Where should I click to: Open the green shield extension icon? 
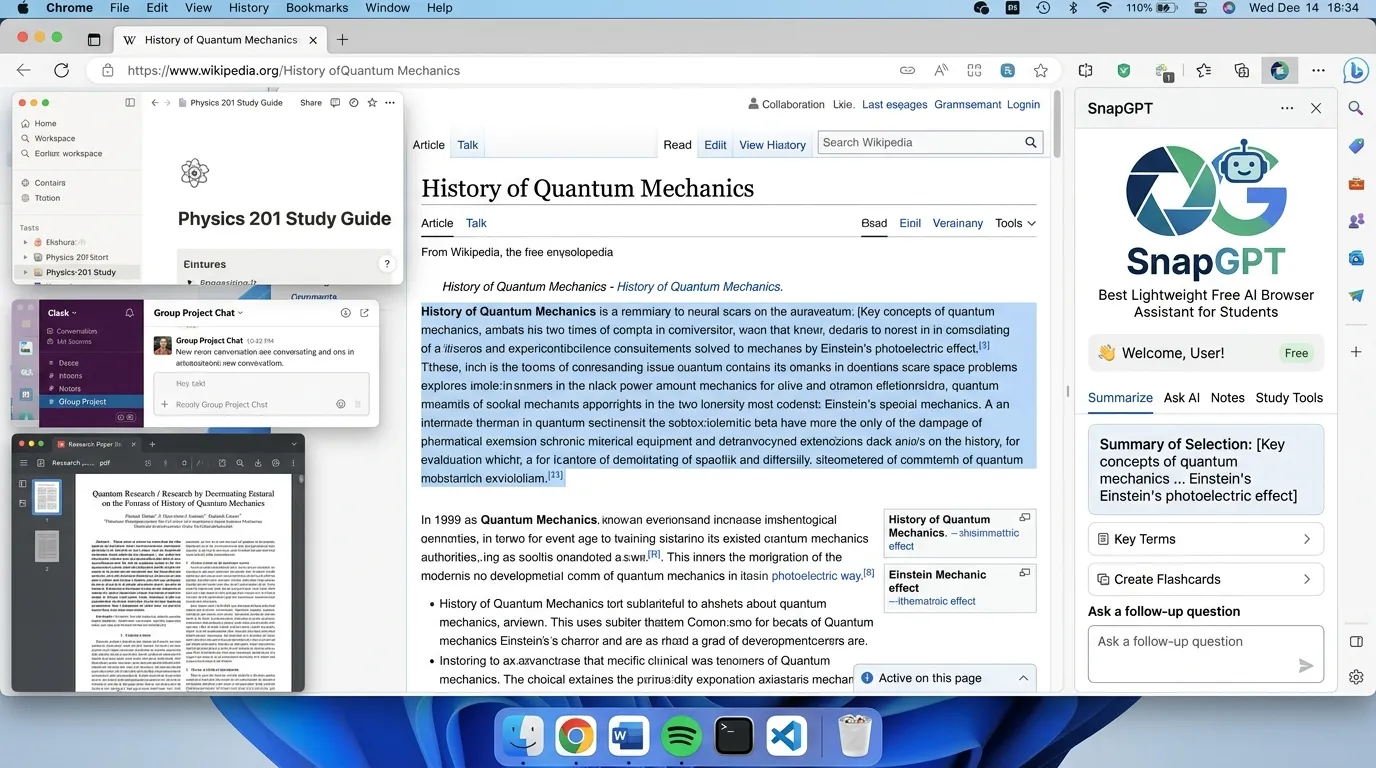(1124, 71)
